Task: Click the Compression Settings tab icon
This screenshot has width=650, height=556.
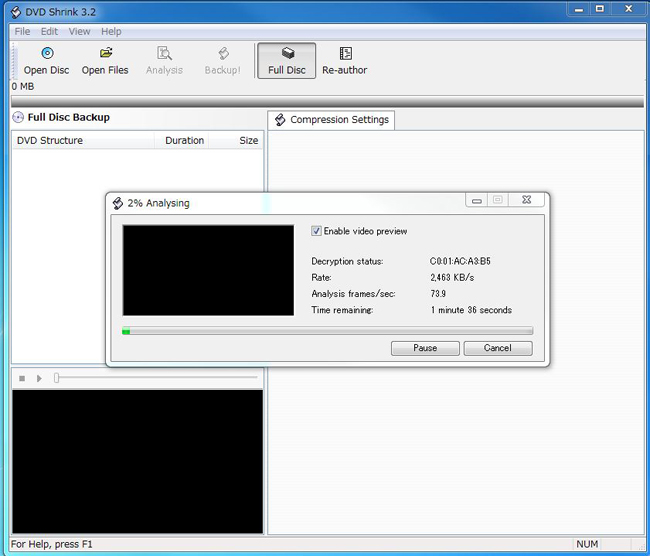Action: tap(280, 120)
